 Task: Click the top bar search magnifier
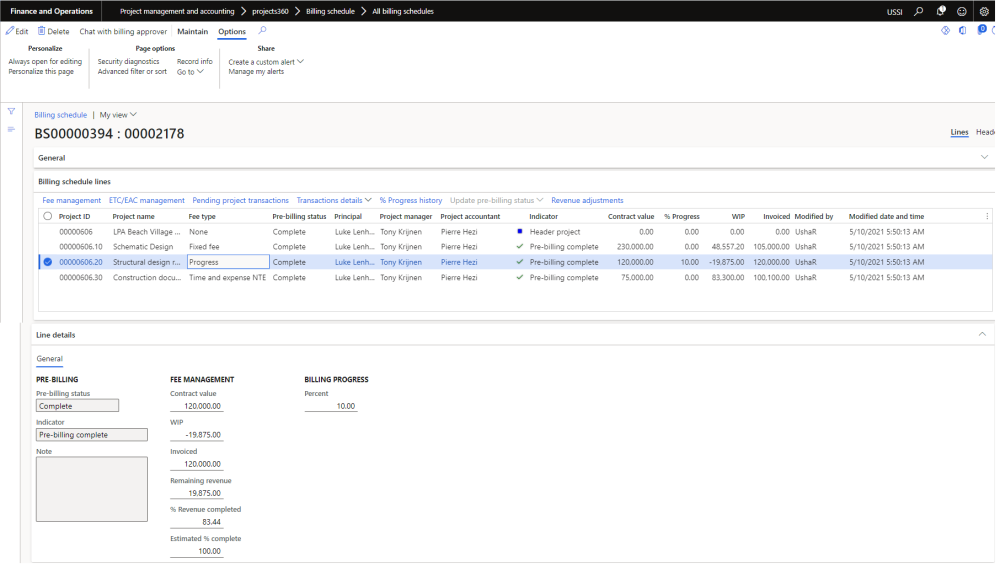(x=919, y=11)
